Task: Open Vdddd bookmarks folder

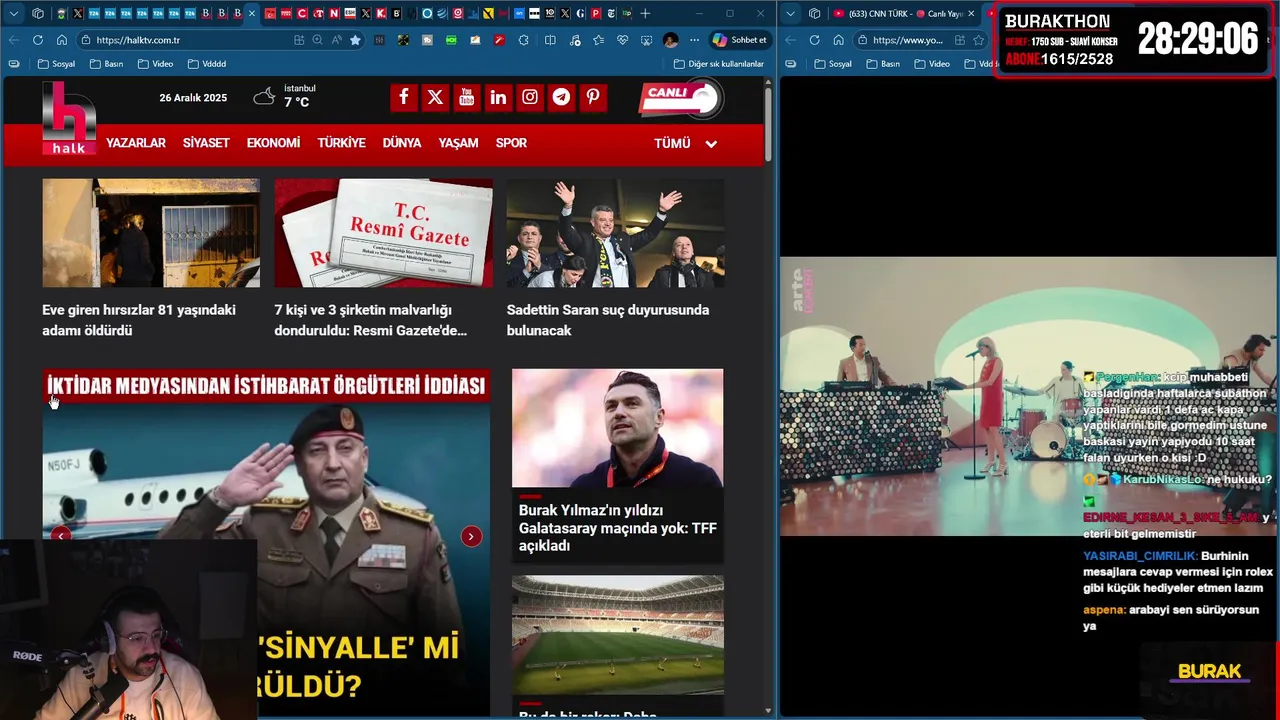Action: tap(206, 64)
